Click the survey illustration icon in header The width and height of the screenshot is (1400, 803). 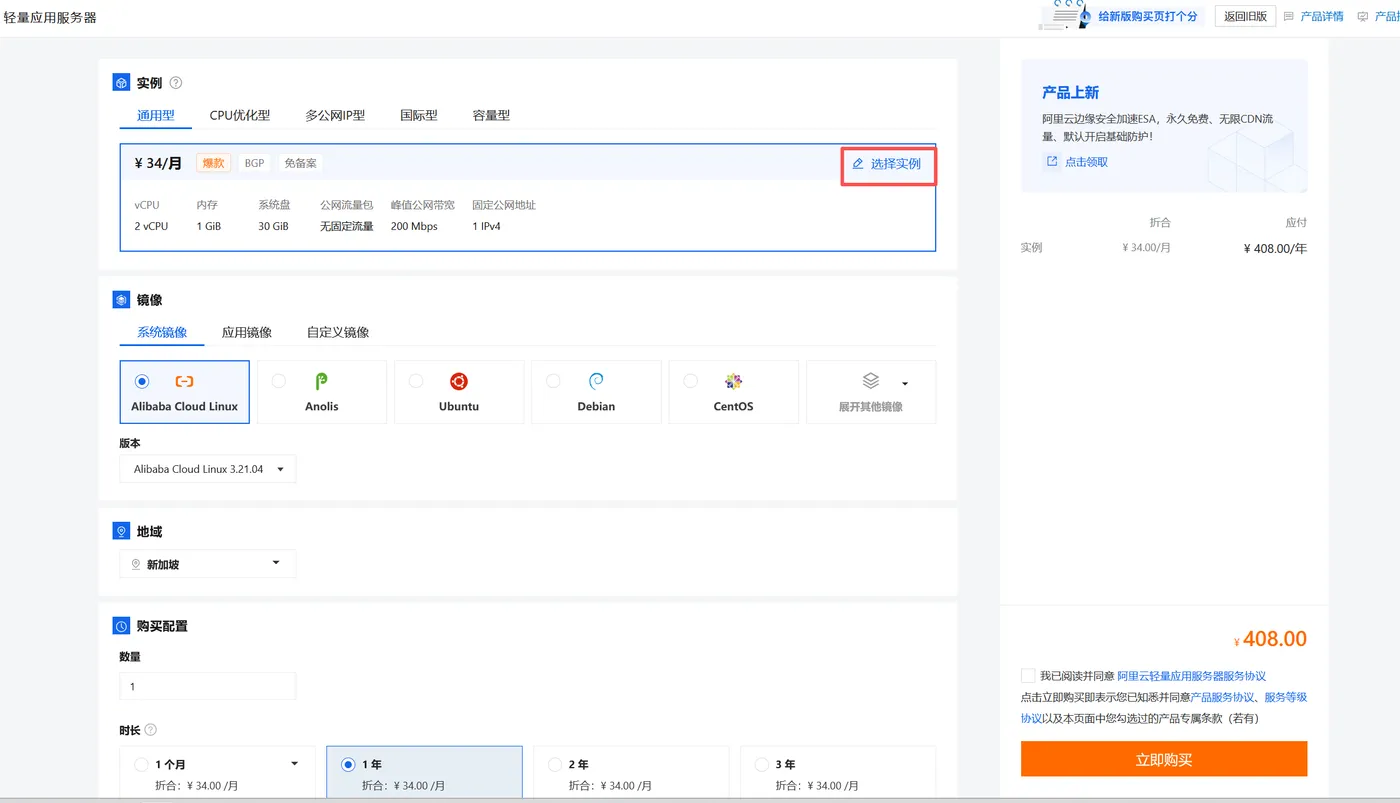point(1066,16)
